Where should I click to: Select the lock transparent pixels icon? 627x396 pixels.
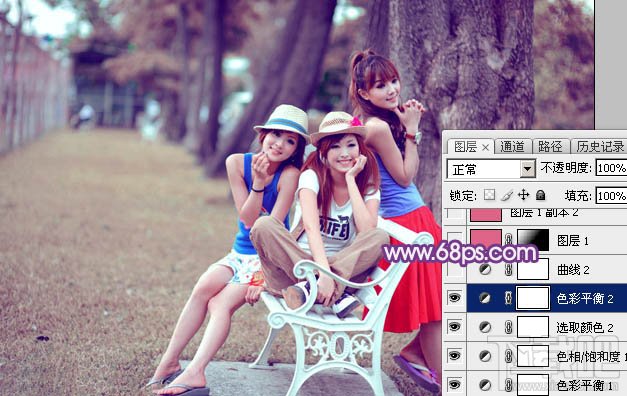(x=489, y=195)
